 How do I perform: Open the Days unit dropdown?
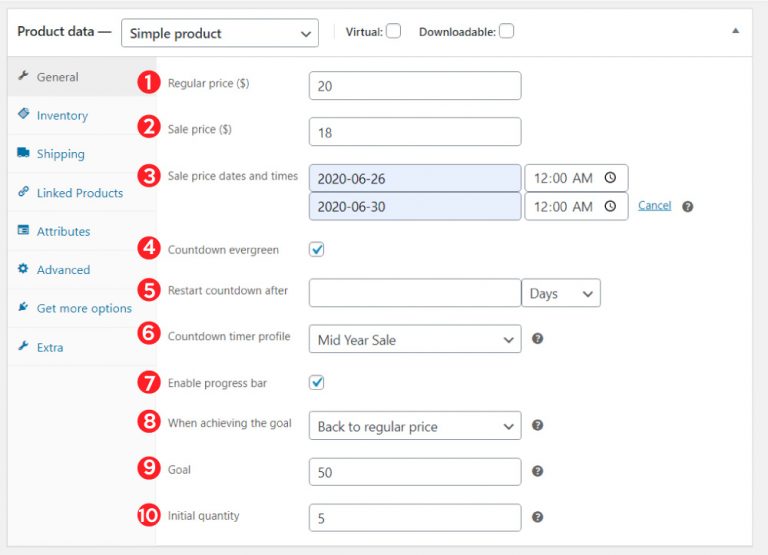coord(561,293)
